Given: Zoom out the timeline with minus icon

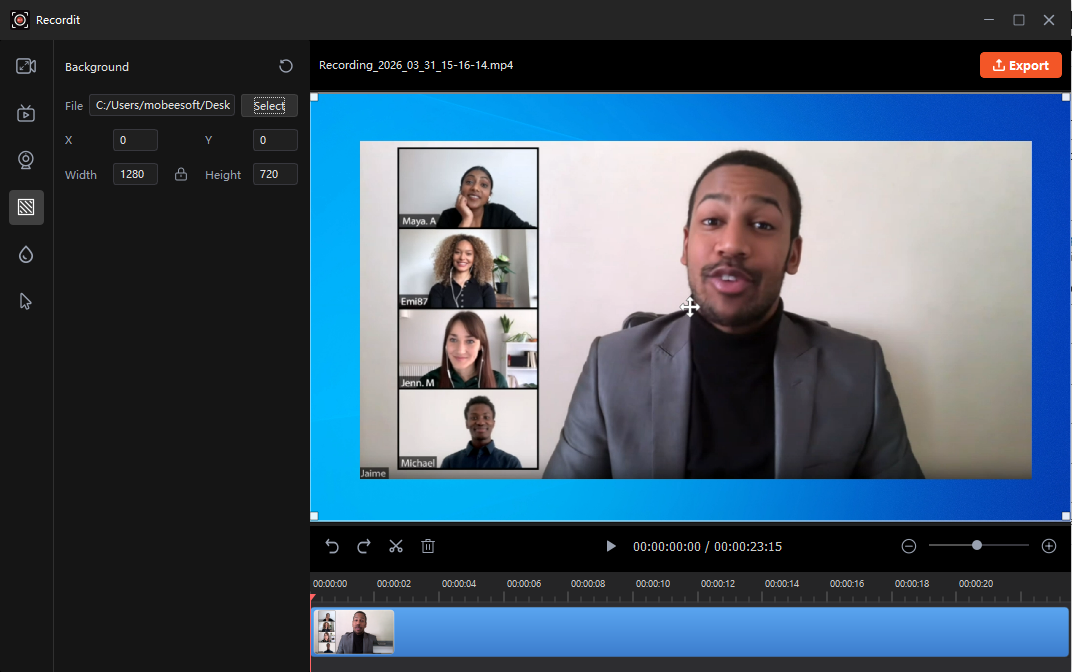Looking at the screenshot, I should pyautogui.click(x=908, y=546).
